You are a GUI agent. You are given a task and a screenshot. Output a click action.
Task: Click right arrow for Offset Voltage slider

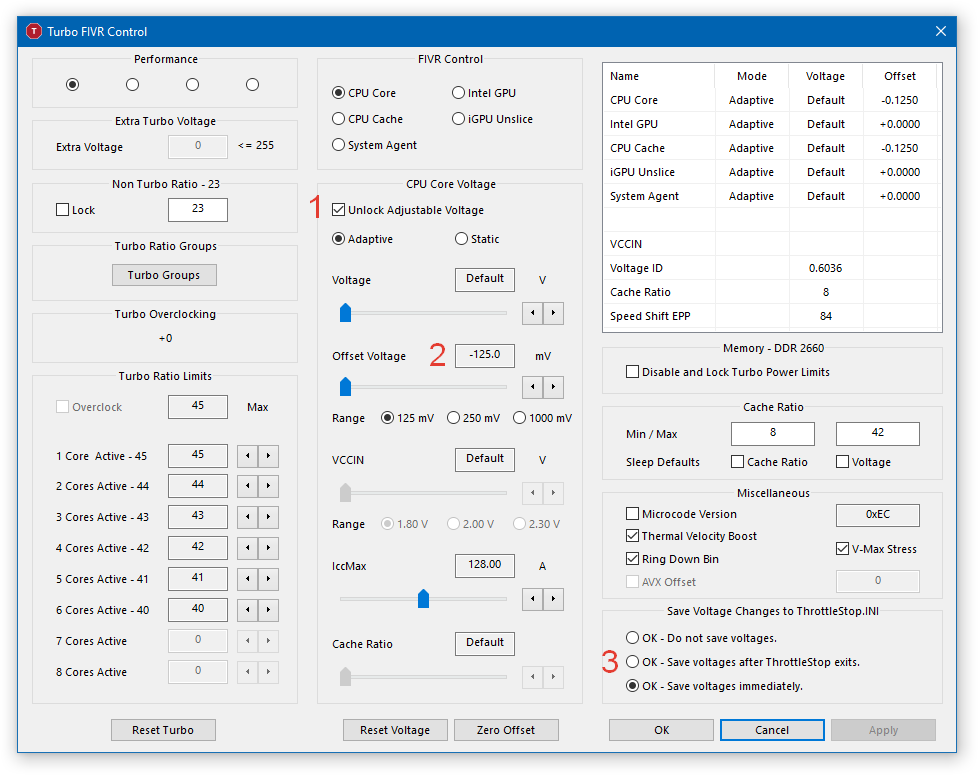[x=553, y=387]
